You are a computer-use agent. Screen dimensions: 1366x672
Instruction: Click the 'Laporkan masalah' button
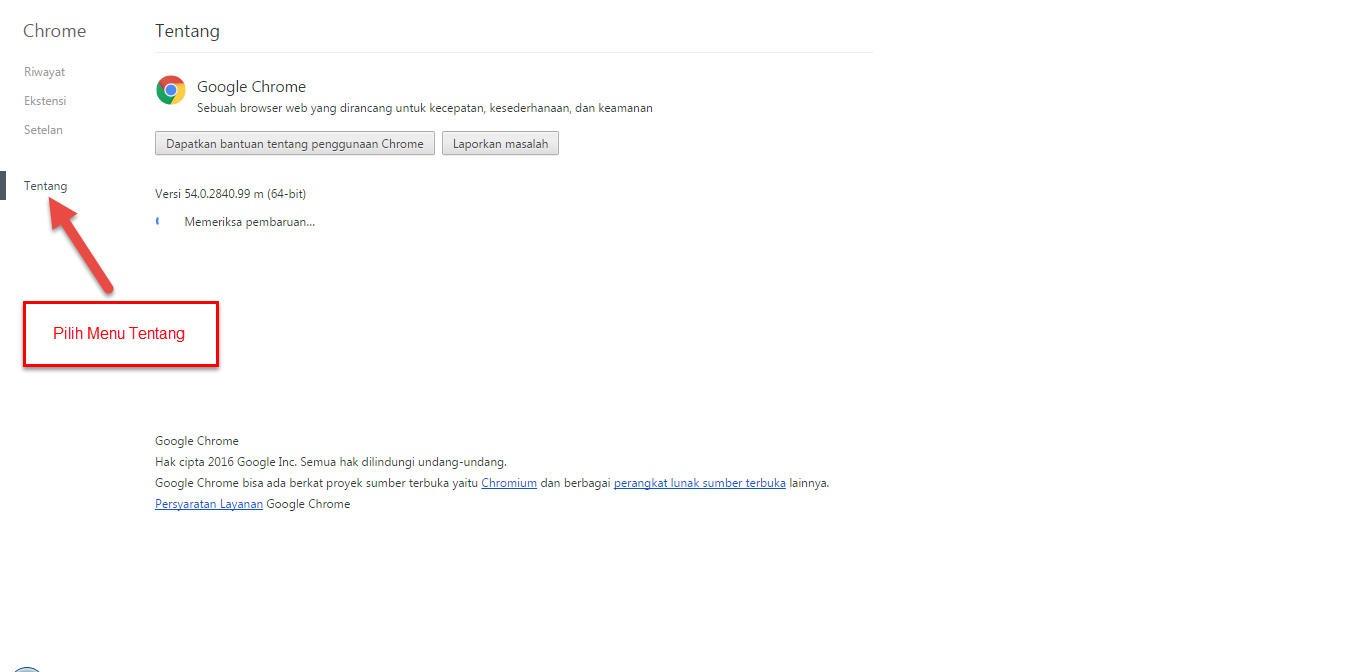click(500, 143)
